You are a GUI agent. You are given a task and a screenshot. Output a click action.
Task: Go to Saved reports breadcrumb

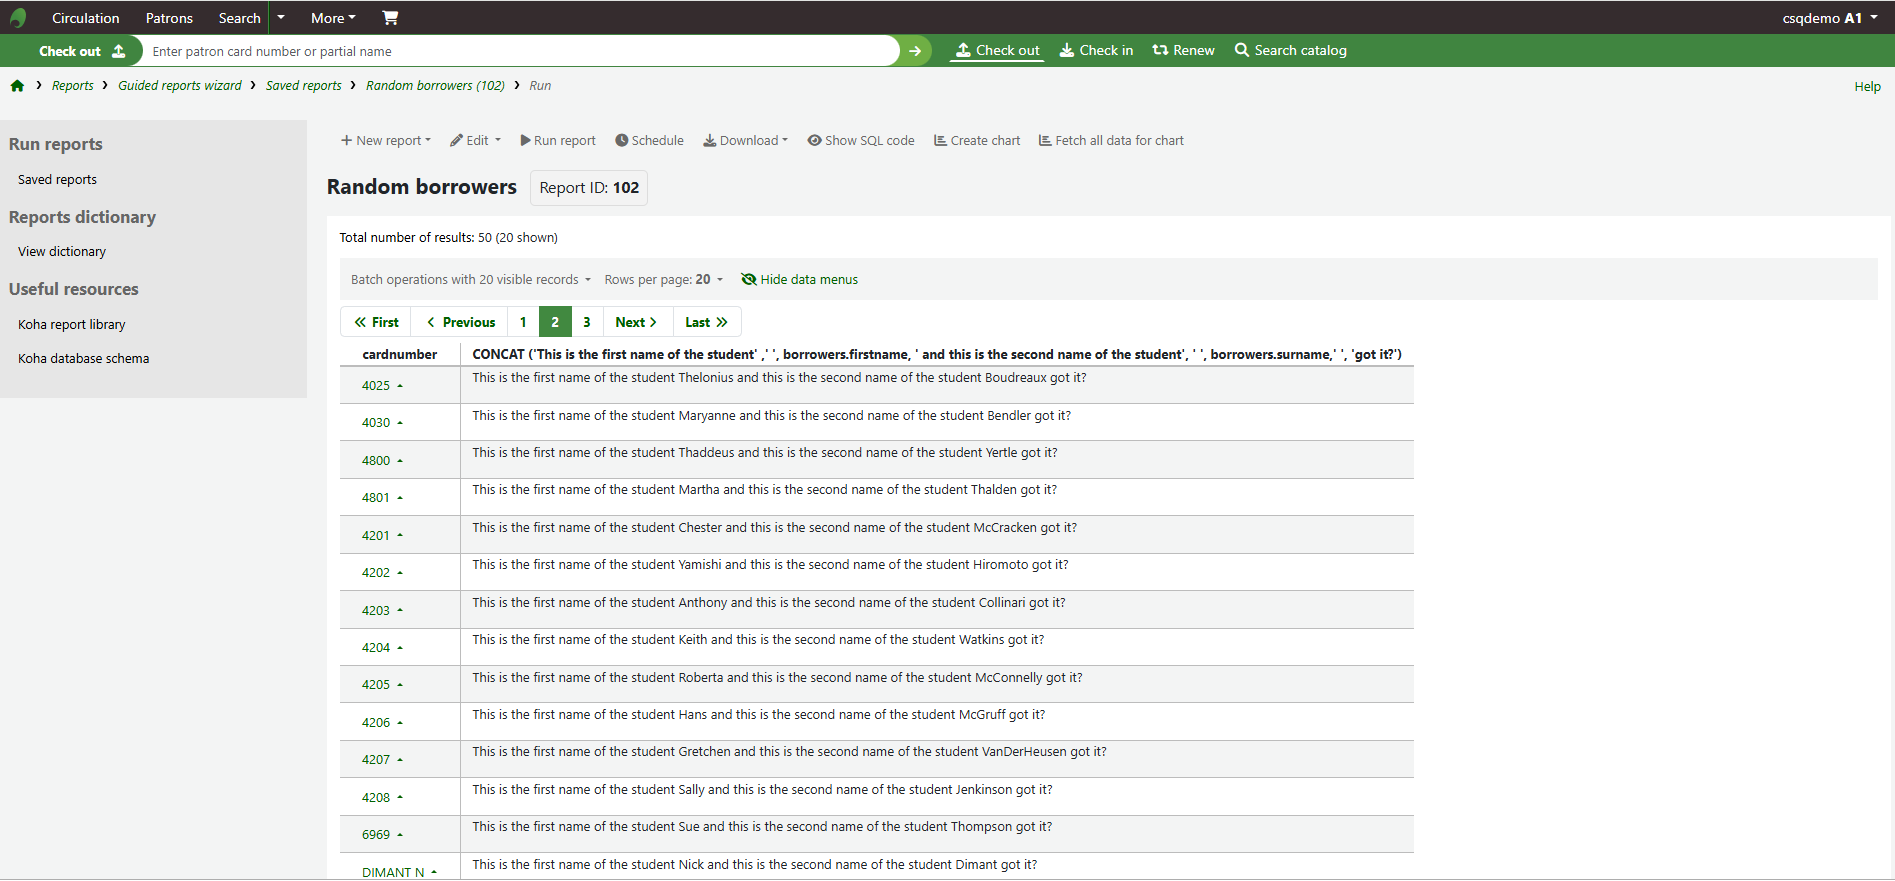tap(304, 86)
